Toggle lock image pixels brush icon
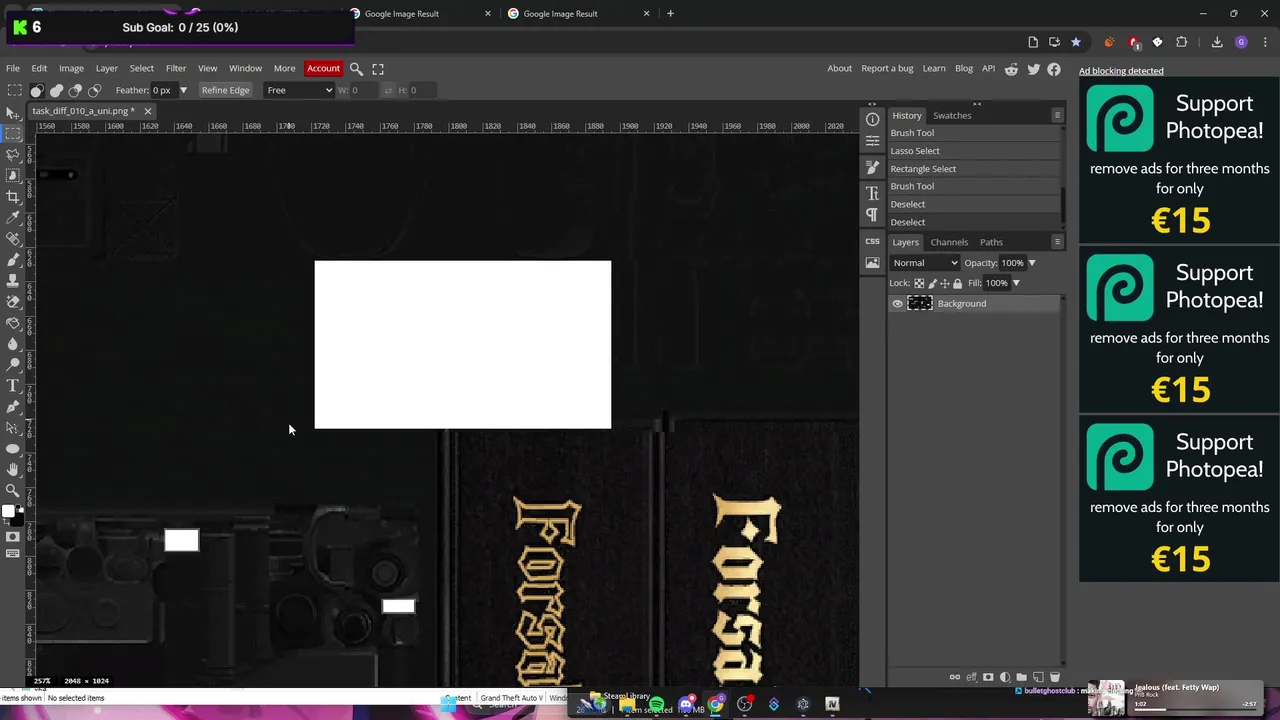The width and height of the screenshot is (1280, 720). pos(932,283)
